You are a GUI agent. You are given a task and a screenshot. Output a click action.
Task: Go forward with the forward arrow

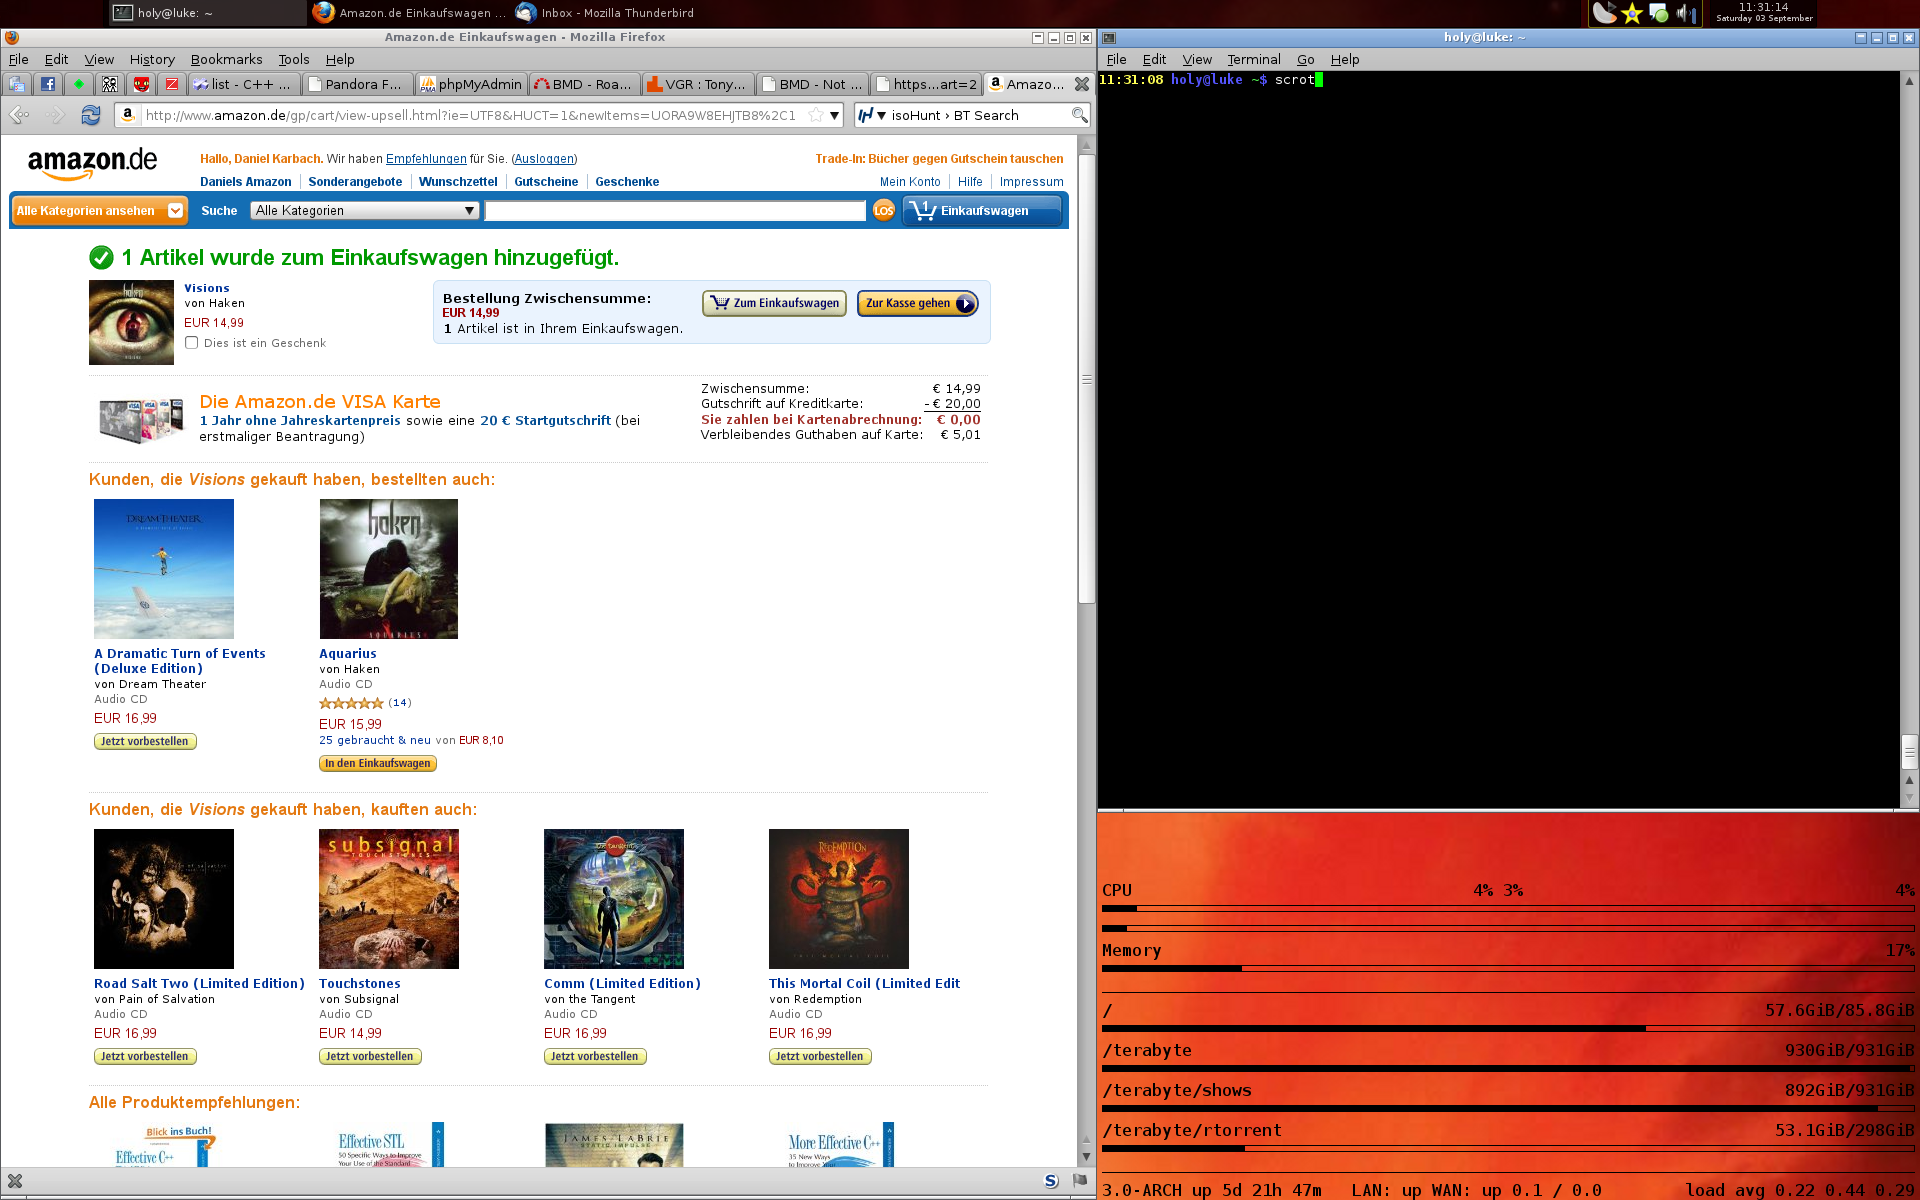pos(55,115)
